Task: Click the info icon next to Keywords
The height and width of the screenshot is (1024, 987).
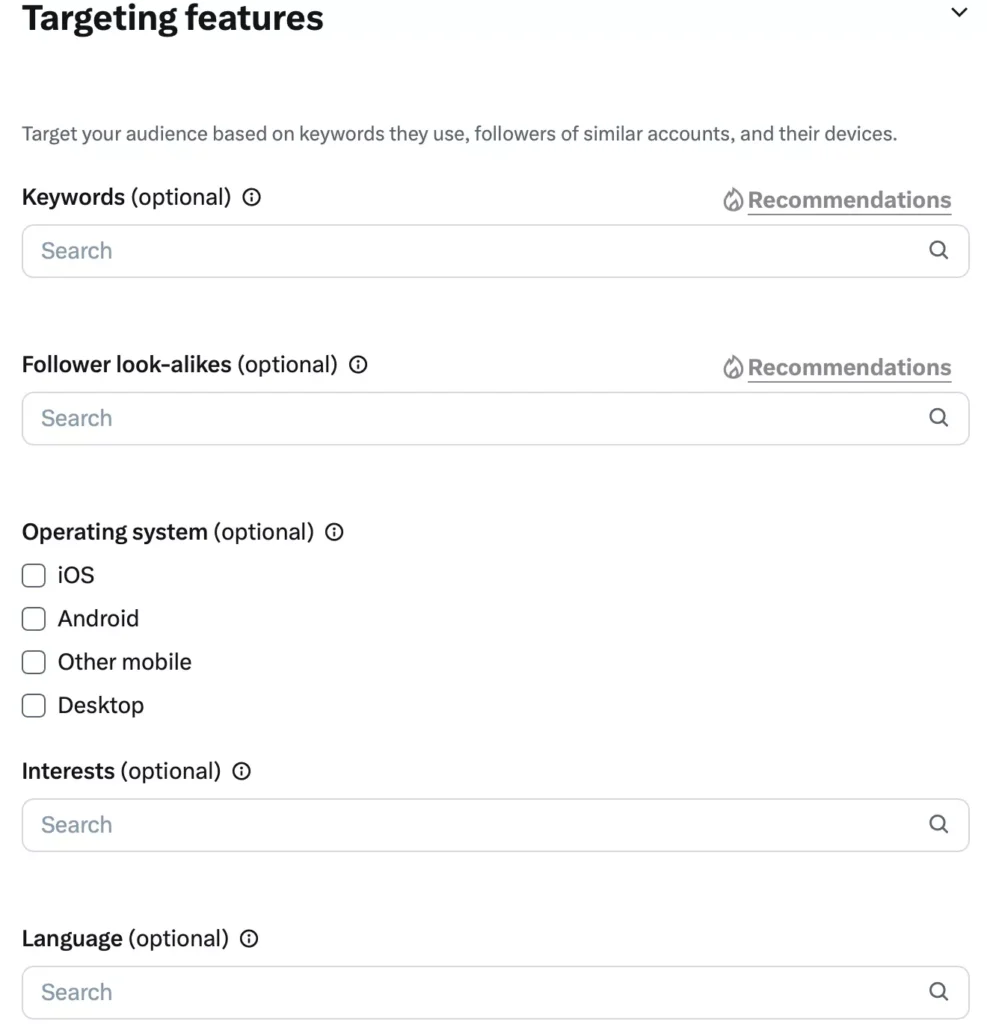Action: coord(250,197)
